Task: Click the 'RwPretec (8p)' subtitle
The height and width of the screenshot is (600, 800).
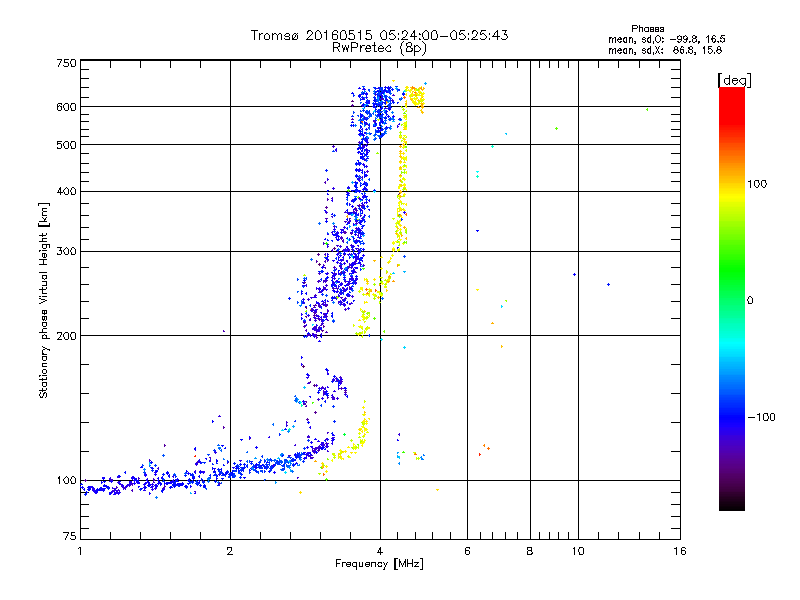Action: tap(379, 48)
